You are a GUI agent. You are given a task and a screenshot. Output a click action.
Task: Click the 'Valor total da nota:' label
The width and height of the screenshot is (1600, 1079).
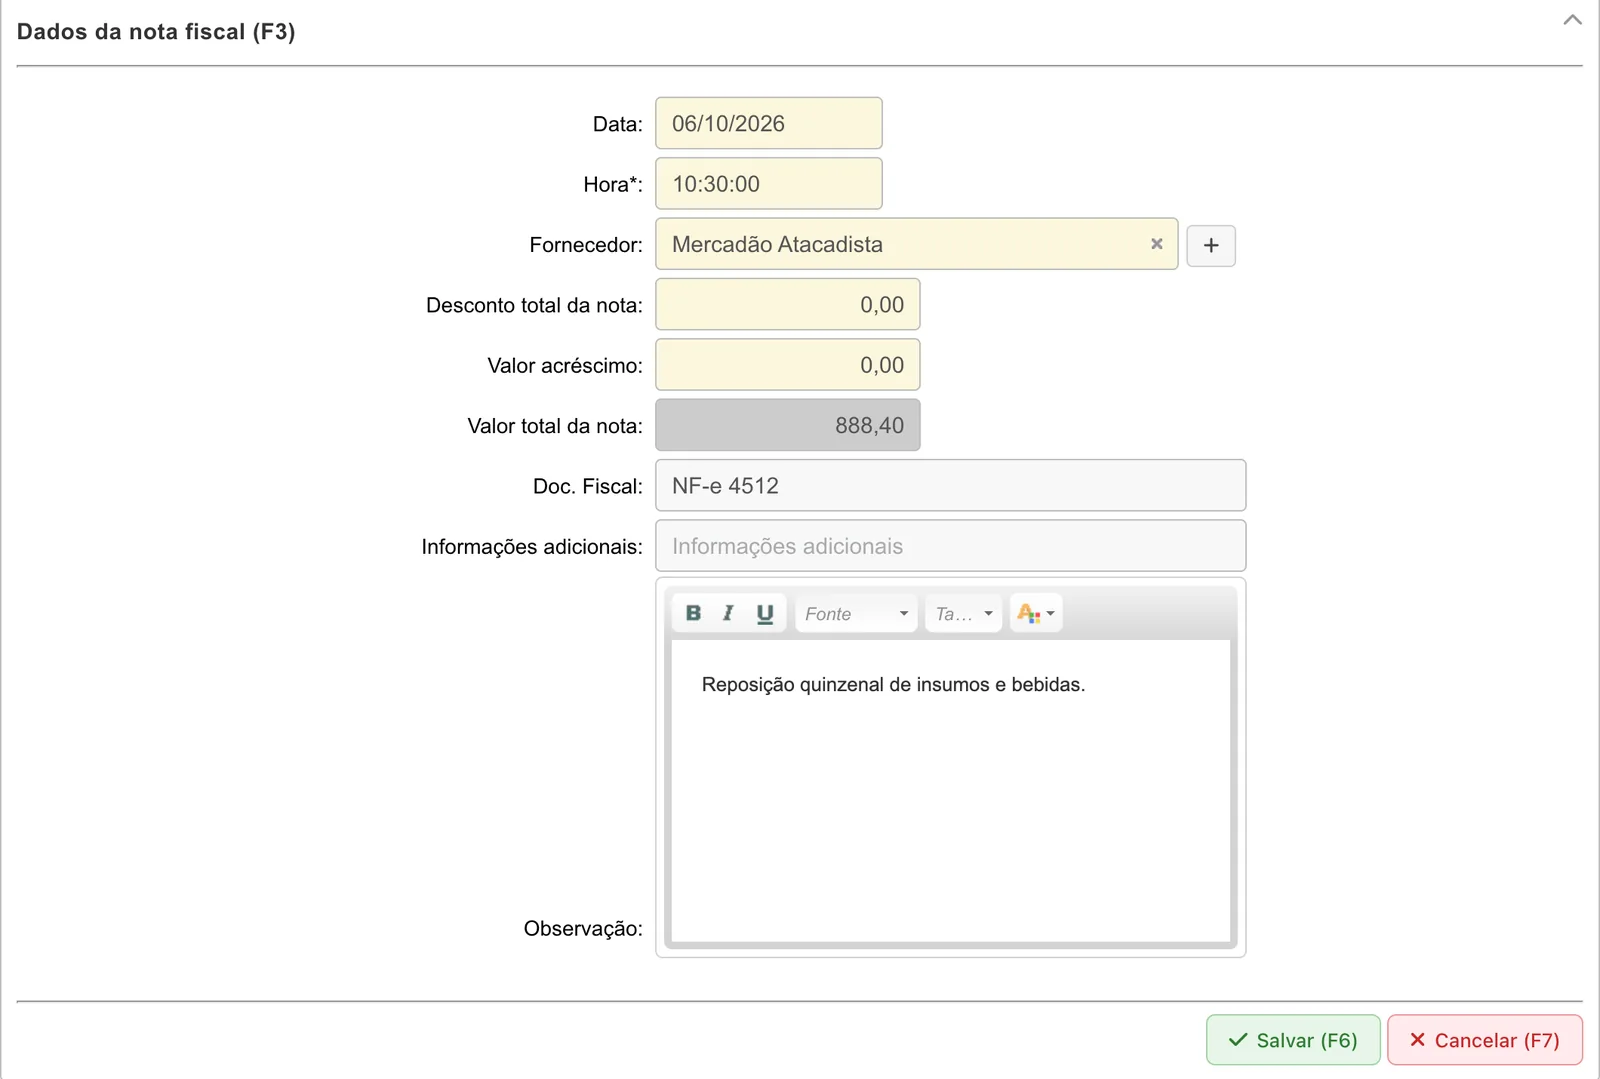point(555,426)
